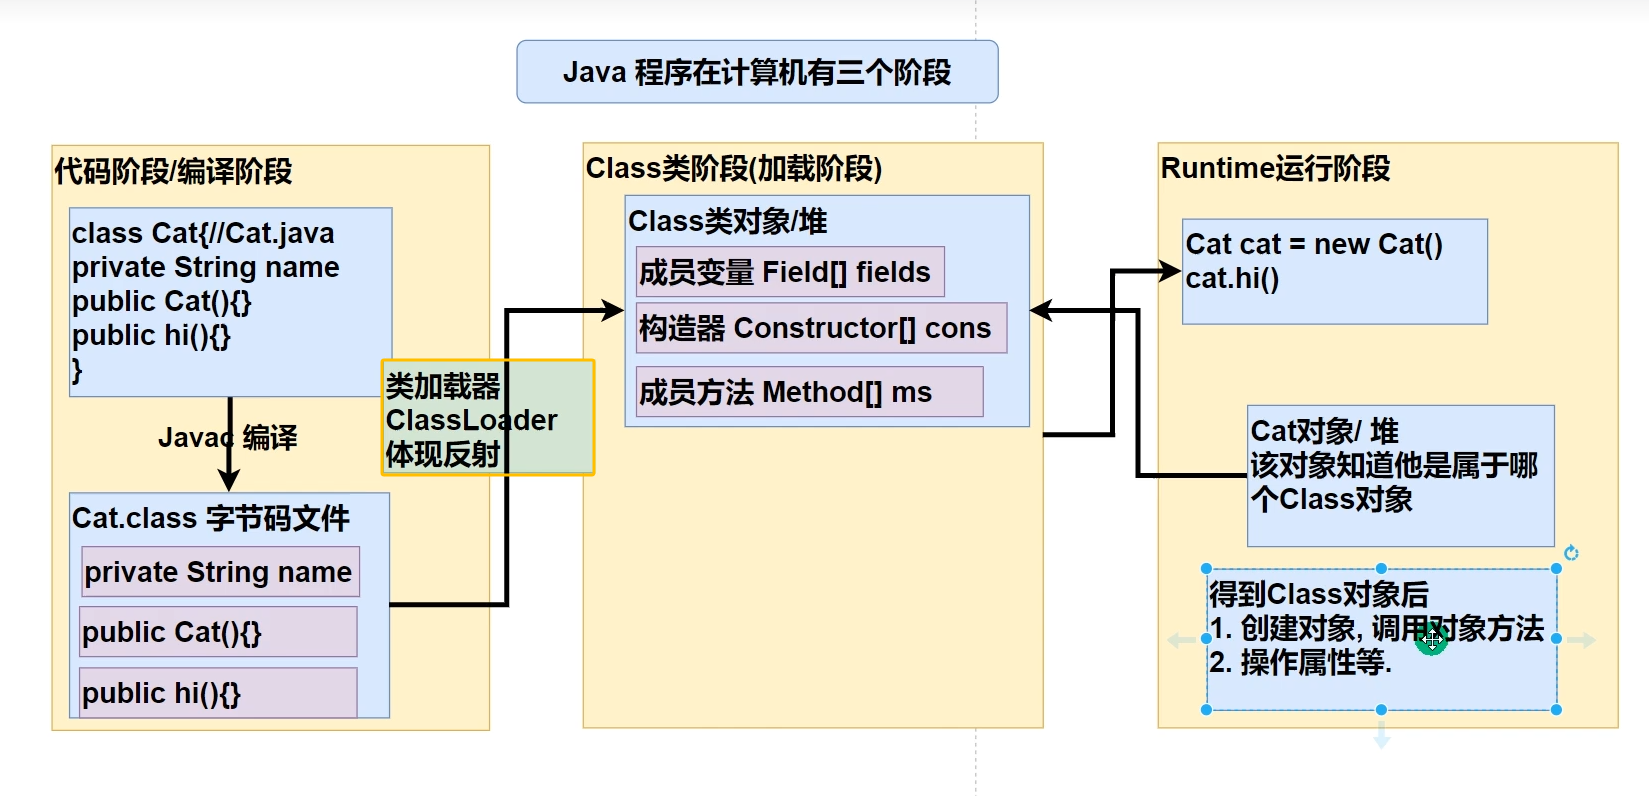Viewport: 1649px width, 796px height.
Task: Select the class Cat{//Cat.java source box
Action: point(231,302)
